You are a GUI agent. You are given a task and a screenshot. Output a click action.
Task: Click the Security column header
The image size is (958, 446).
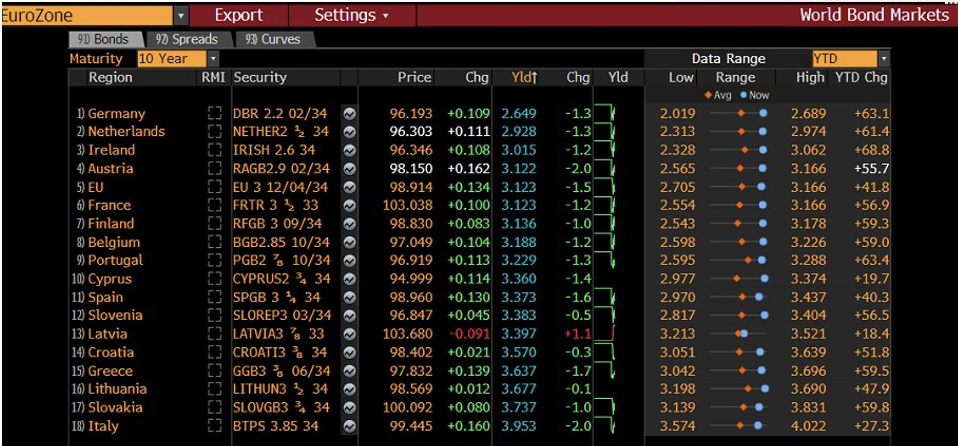(x=260, y=78)
